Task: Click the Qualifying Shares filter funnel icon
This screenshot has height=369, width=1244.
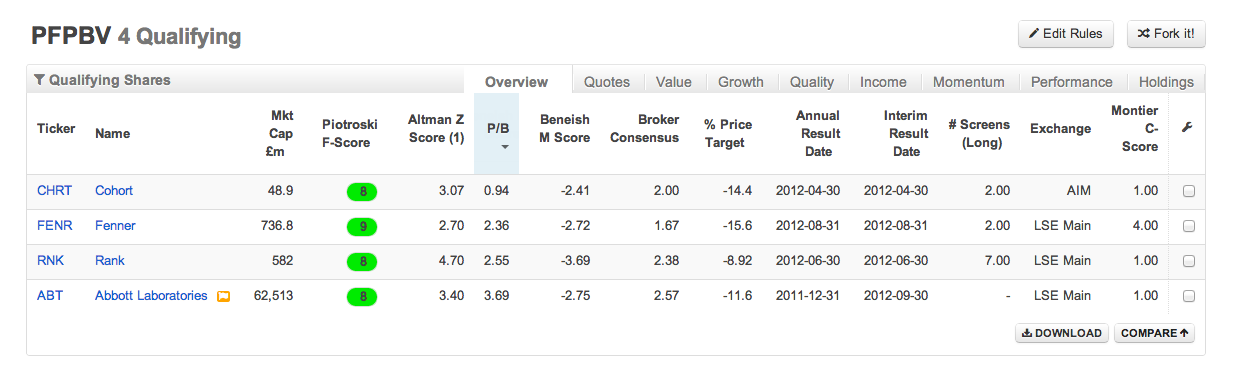Action: point(39,79)
